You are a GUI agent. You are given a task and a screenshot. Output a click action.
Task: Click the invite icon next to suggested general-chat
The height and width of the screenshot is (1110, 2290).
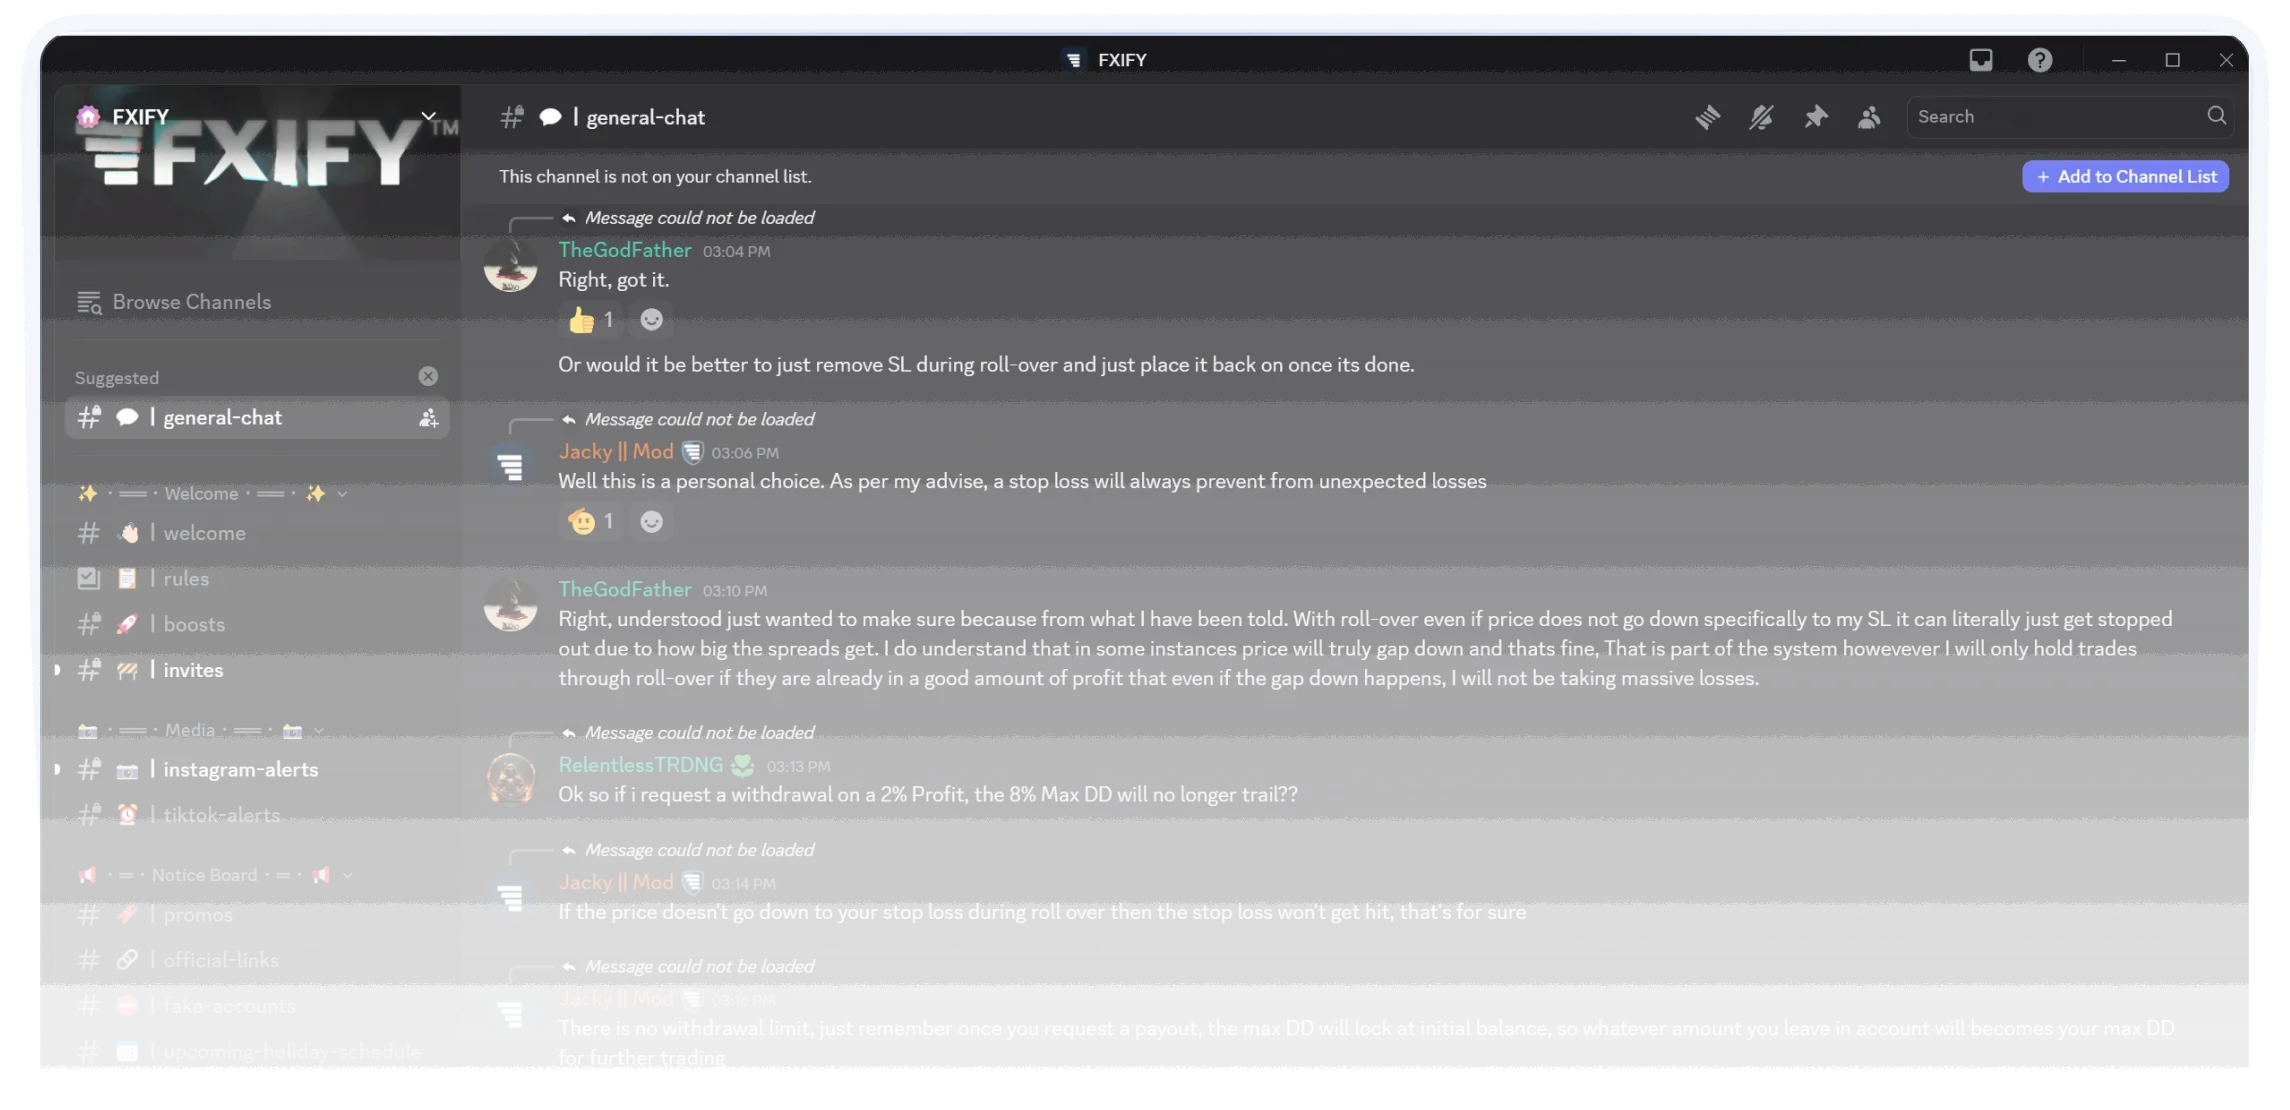tap(428, 418)
